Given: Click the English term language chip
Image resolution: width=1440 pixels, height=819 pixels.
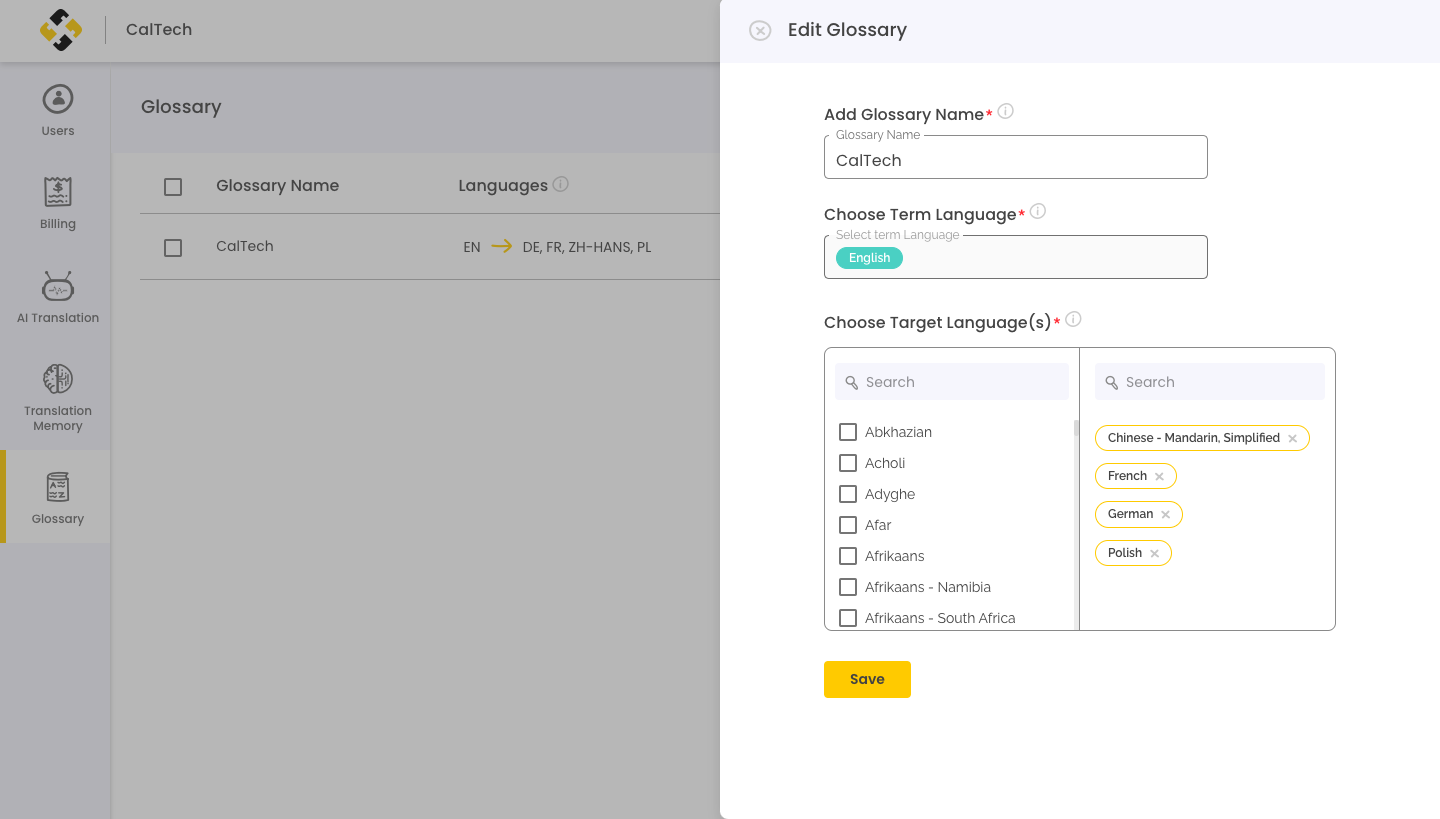Looking at the screenshot, I should (869, 258).
